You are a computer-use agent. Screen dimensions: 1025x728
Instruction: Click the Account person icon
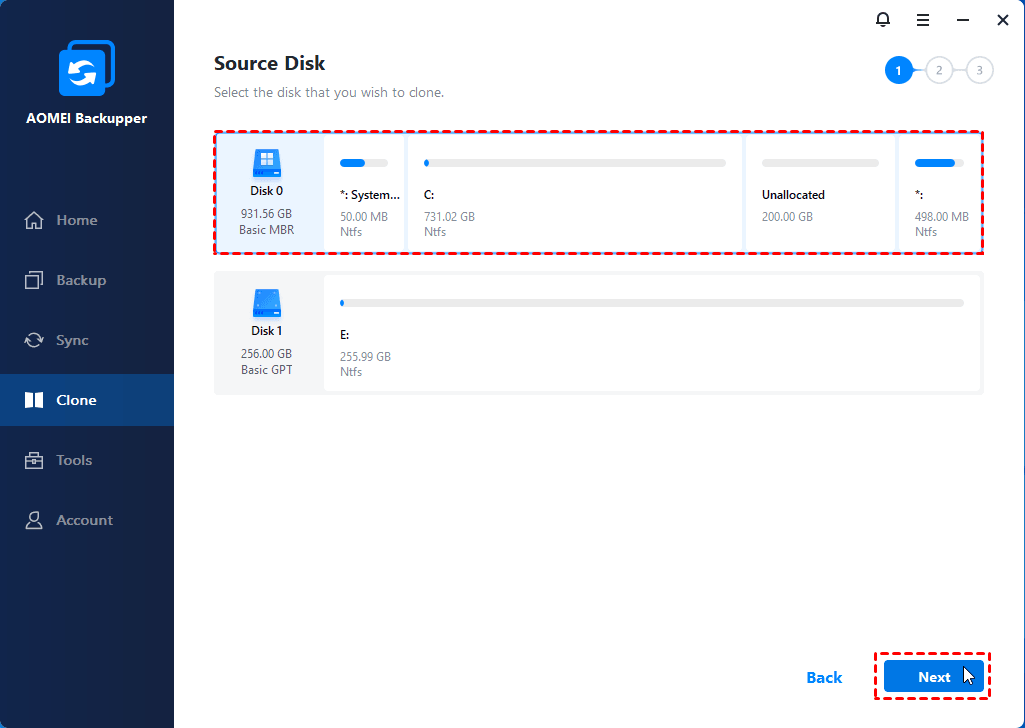coord(35,520)
